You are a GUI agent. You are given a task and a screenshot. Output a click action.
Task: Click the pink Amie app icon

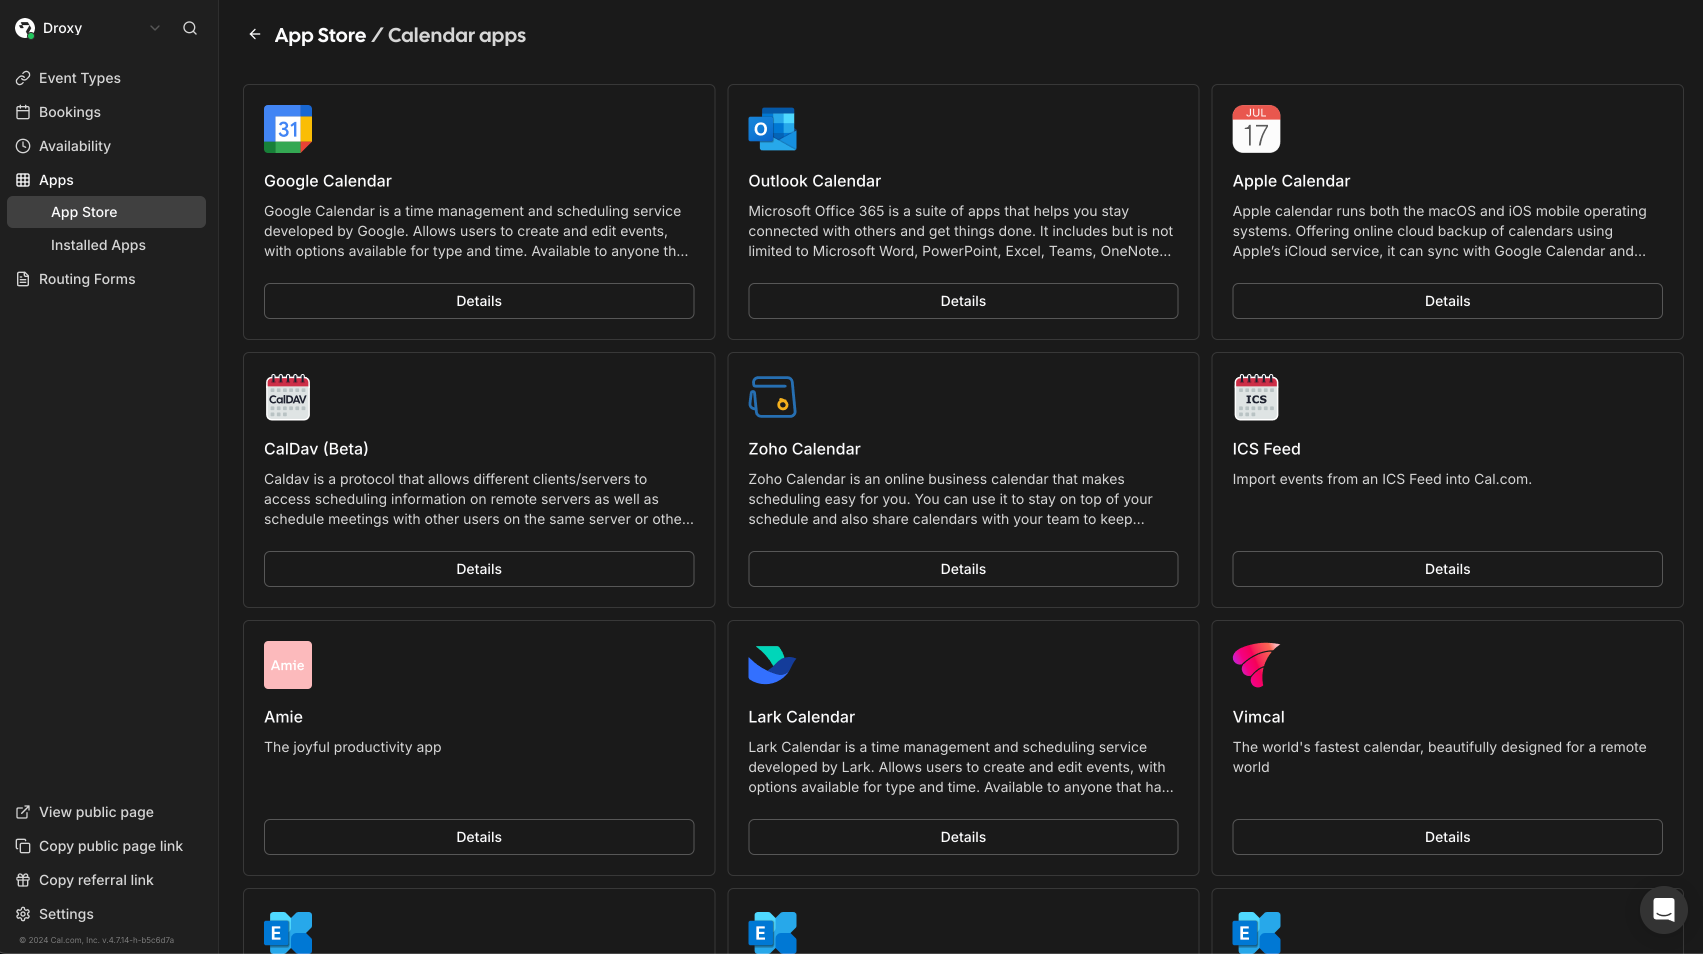287,664
